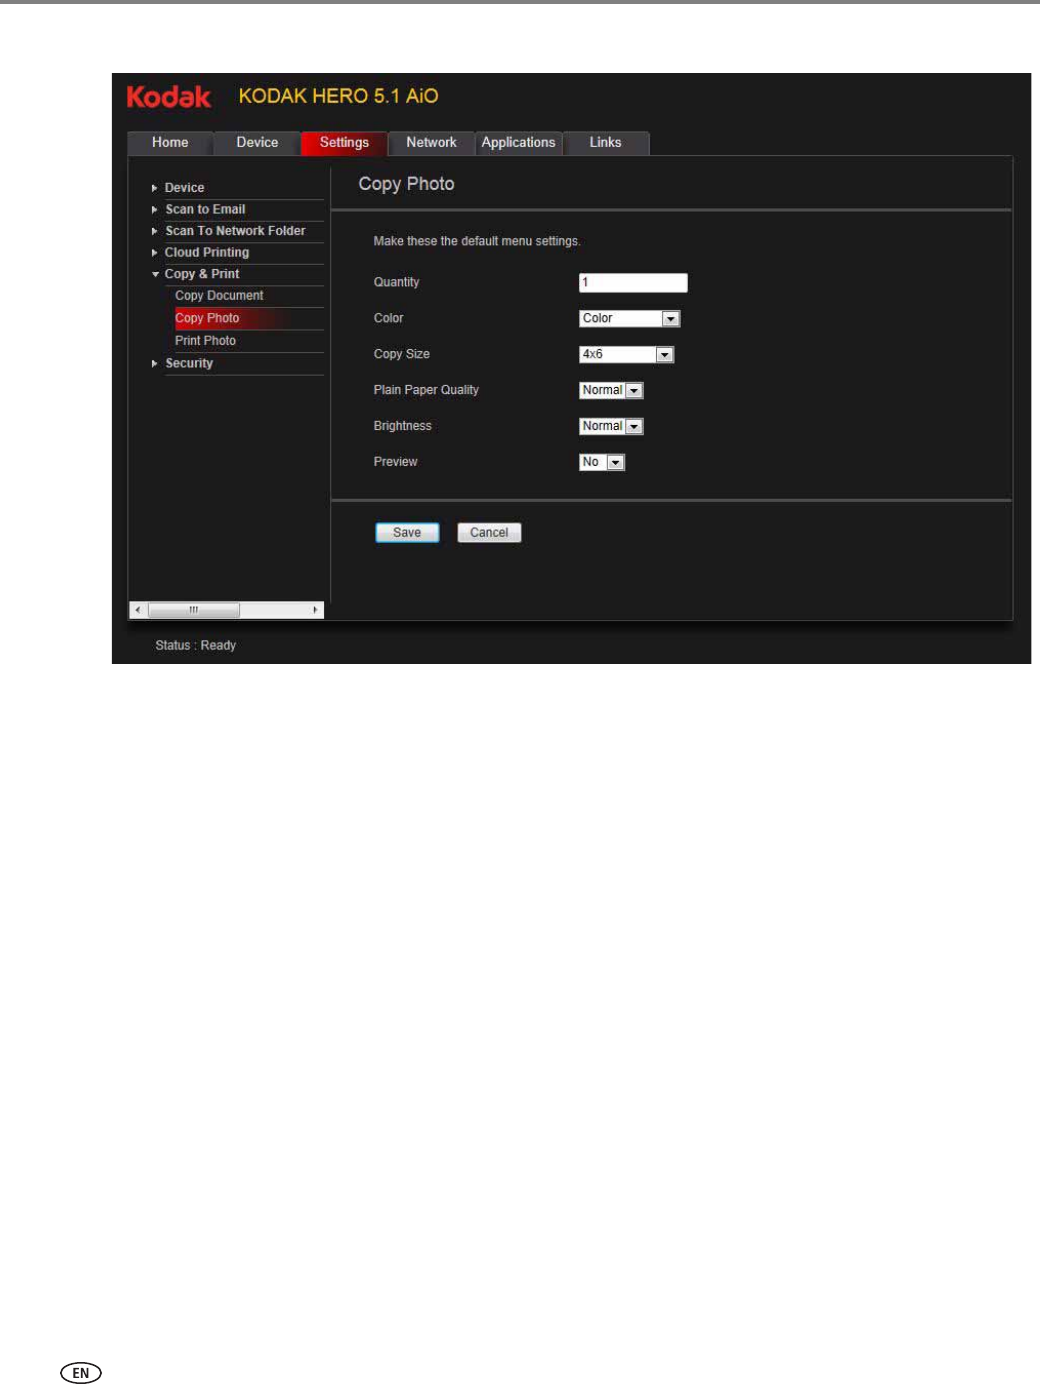The image size is (1040, 1384).
Task: Click sidebar scrollbar left arrow
Action: pyautogui.click(x=138, y=610)
